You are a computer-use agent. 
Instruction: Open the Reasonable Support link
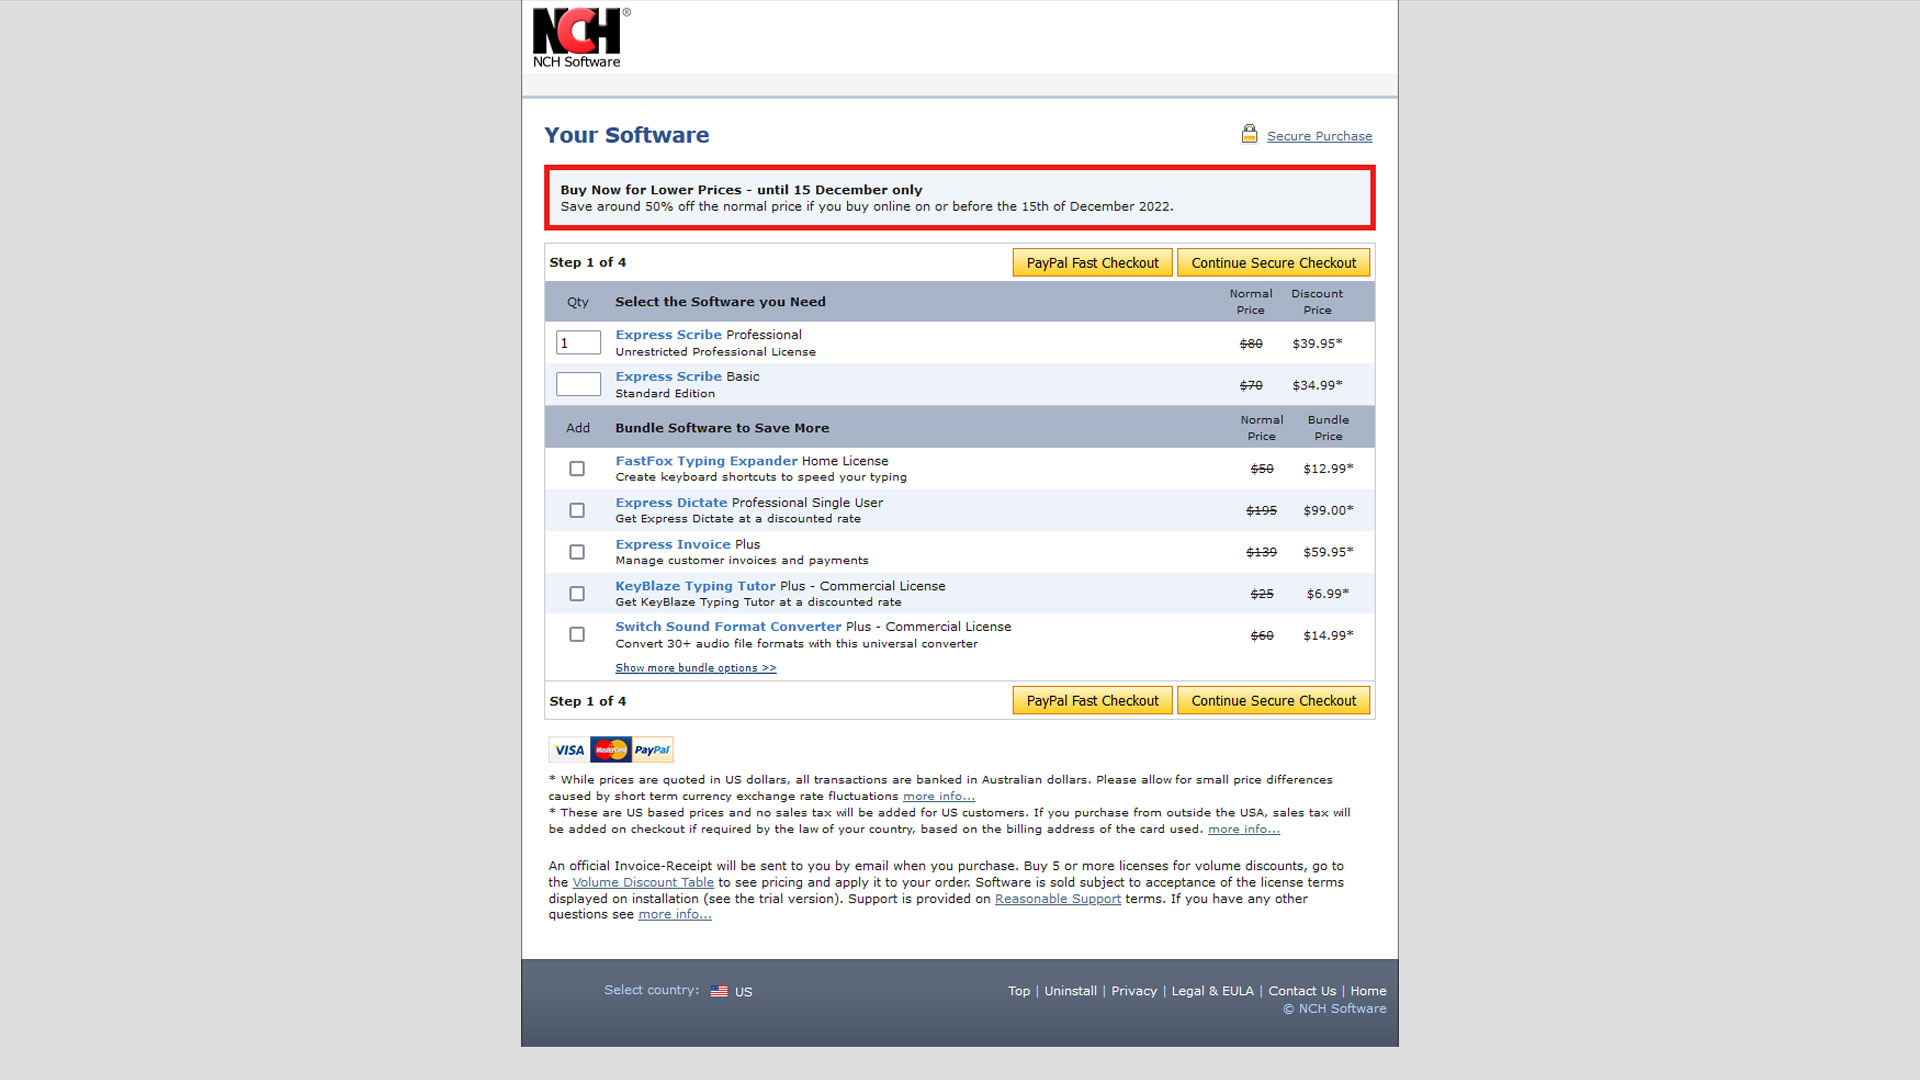1058,899
